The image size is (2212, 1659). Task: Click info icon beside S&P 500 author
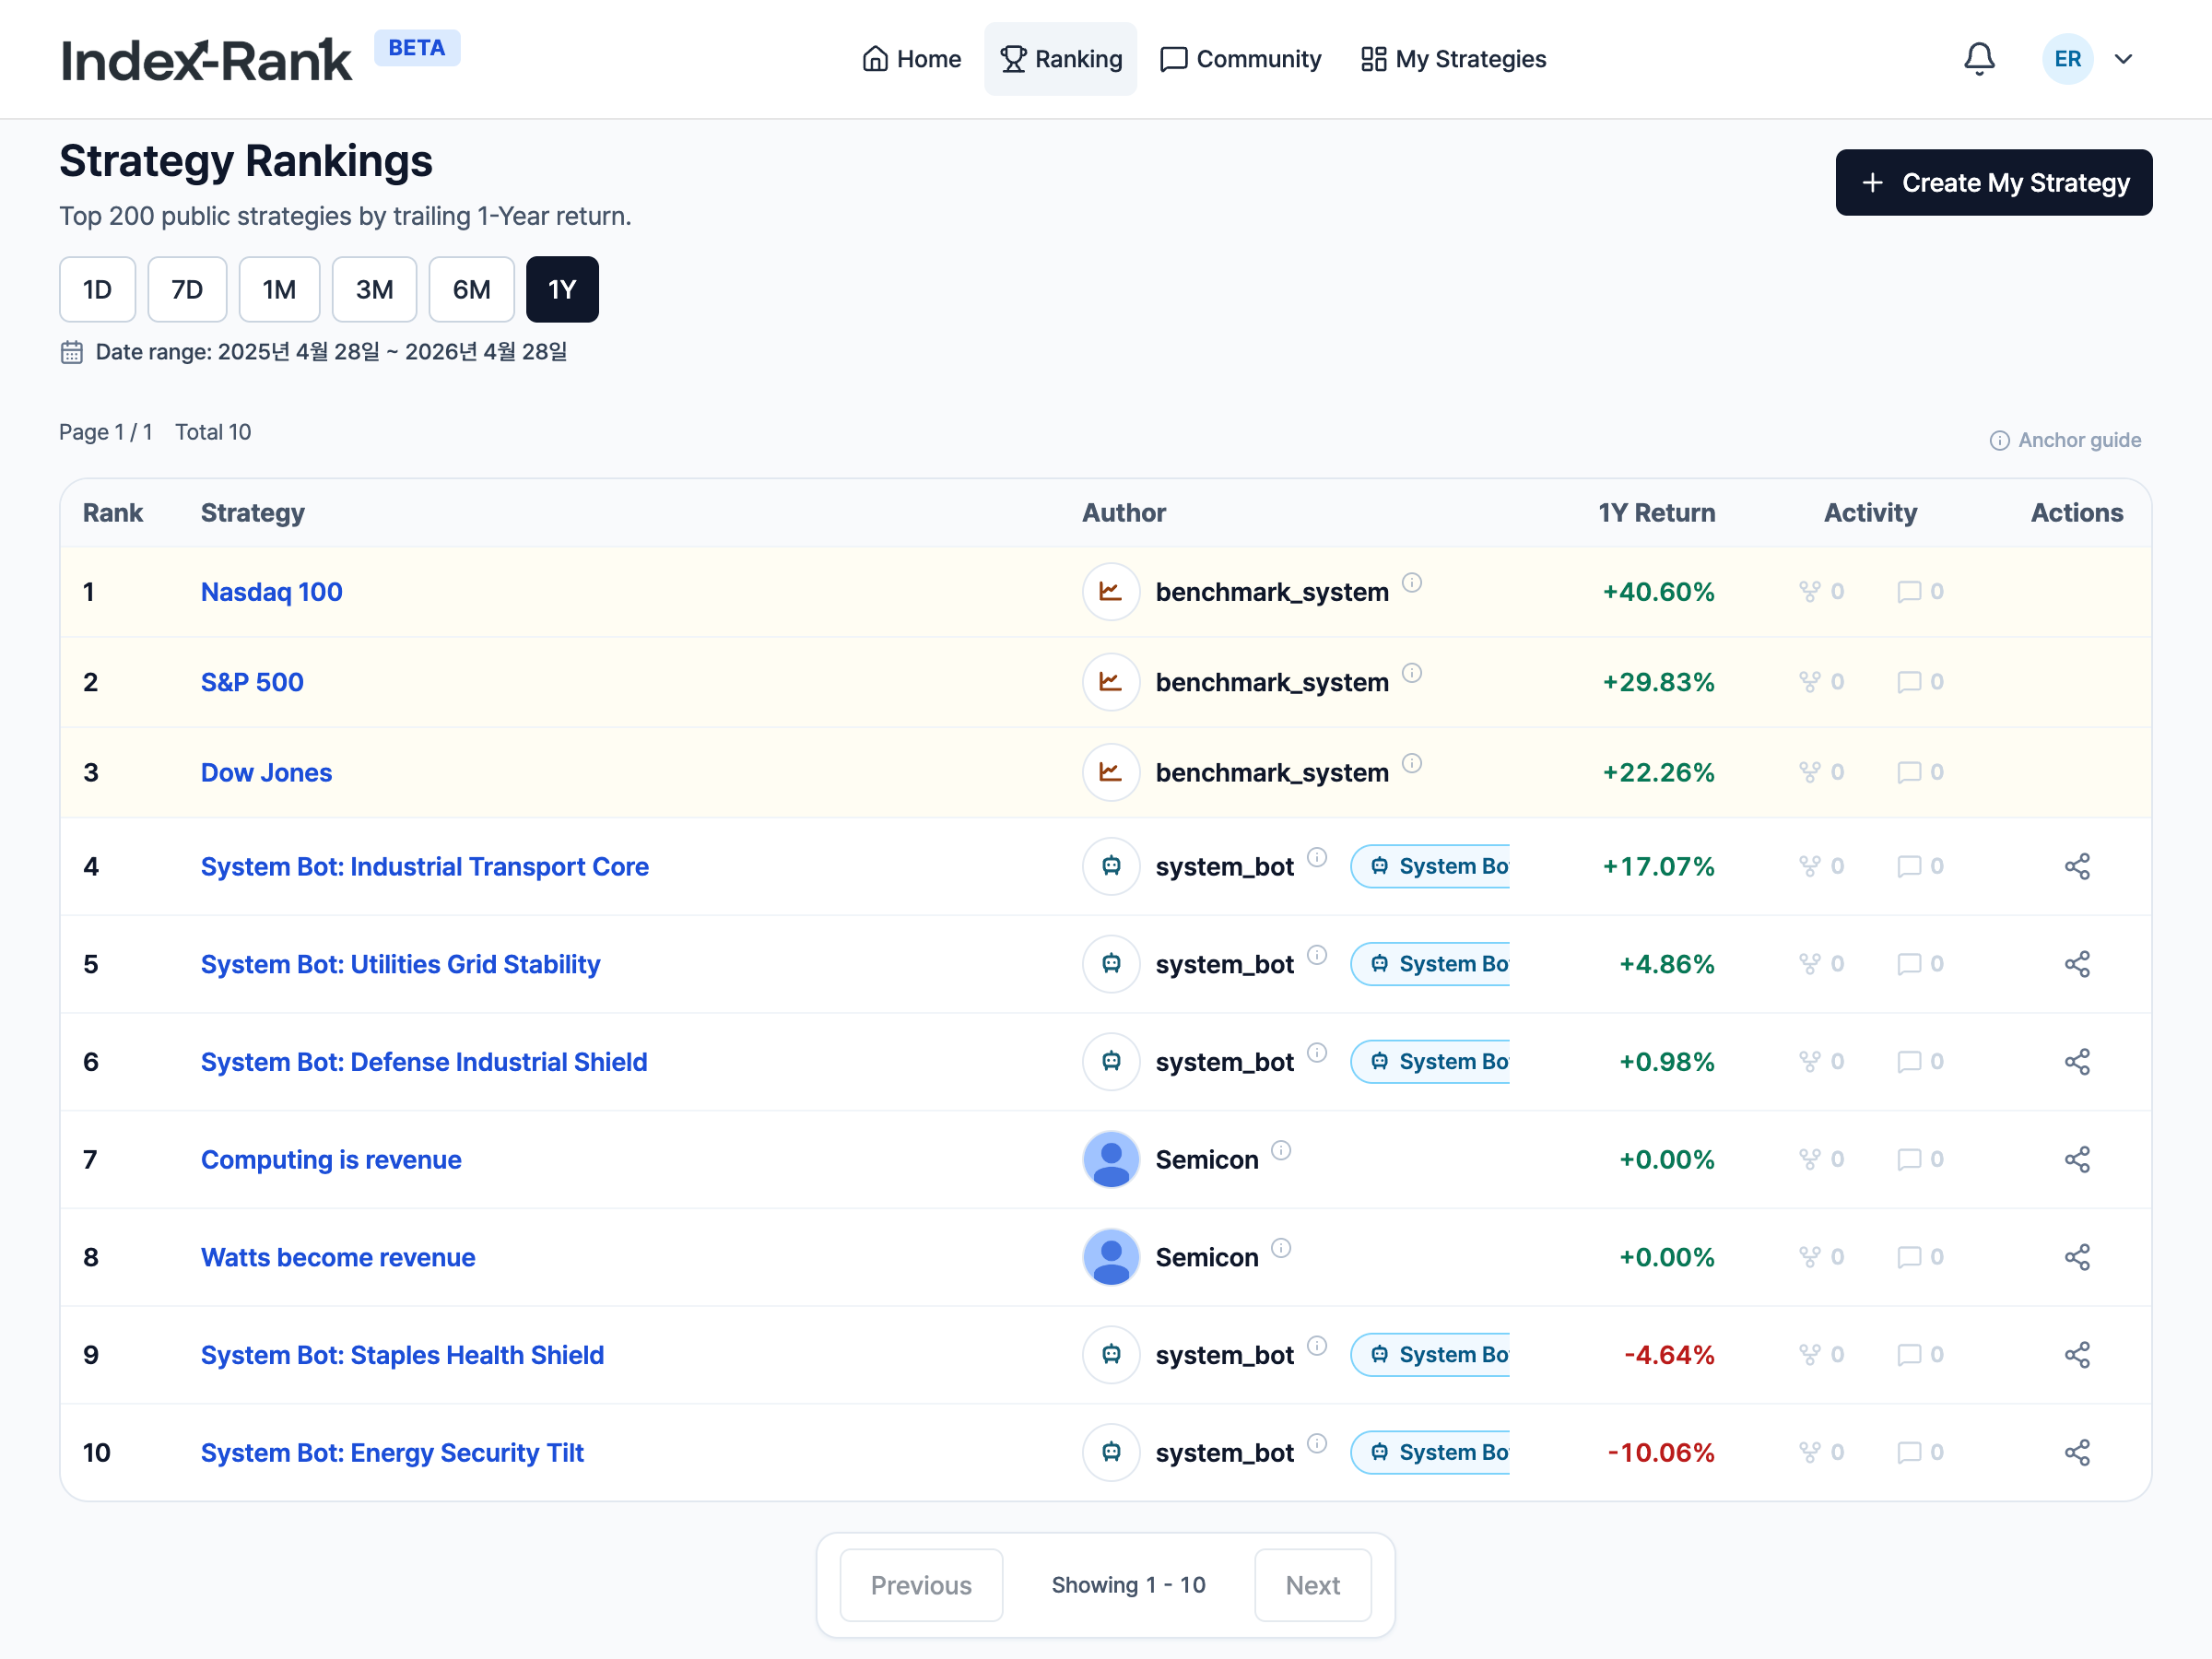pyautogui.click(x=1411, y=672)
